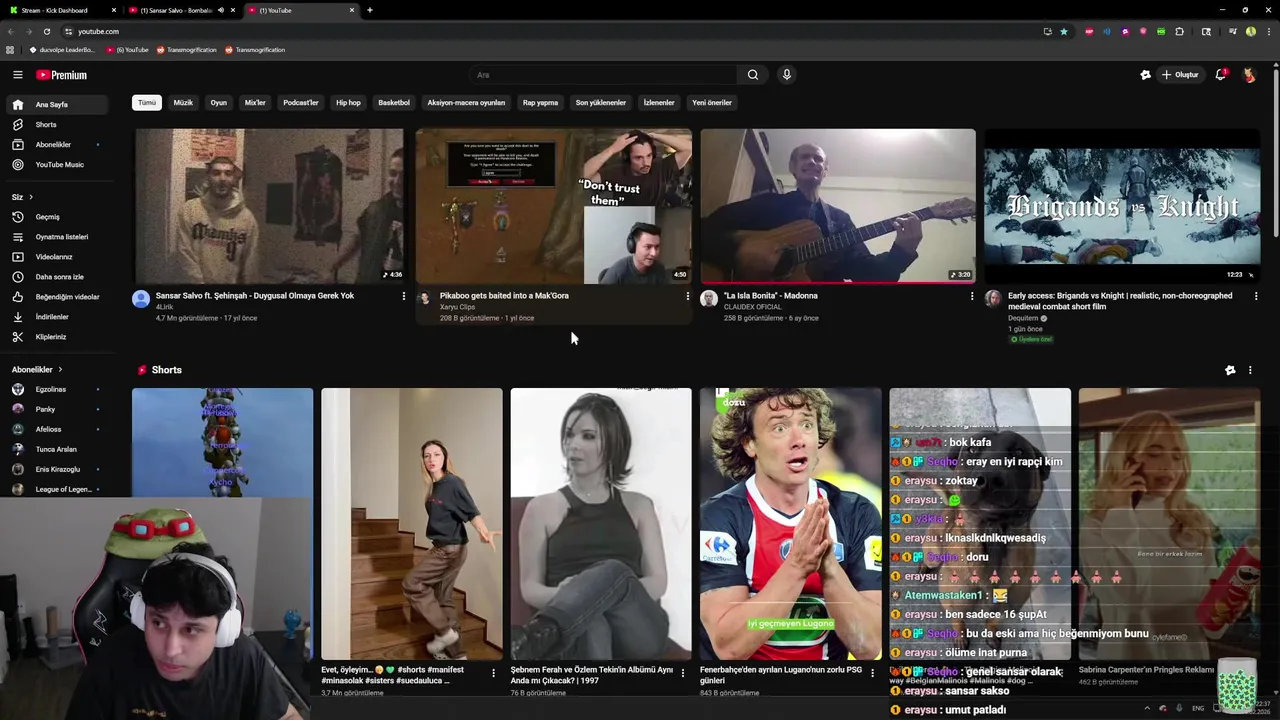1280x720 pixels.
Task: Start a search with the magnifier button
Action: pos(753,75)
